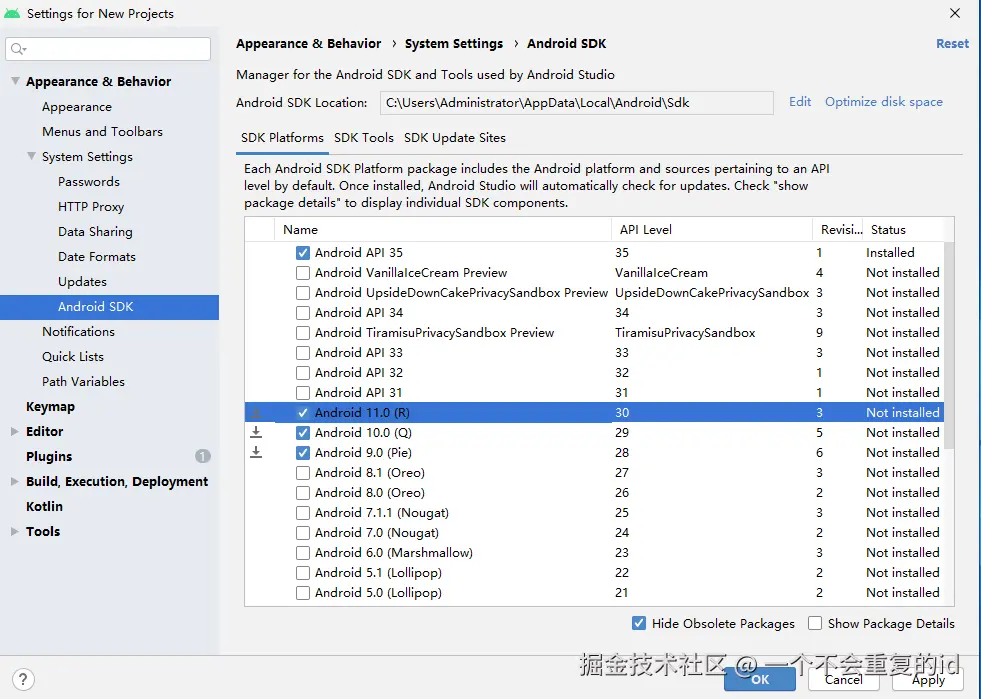This screenshot has width=981, height=699.
Task: Expand the Editor settings group
Action: tap(15, 431)
